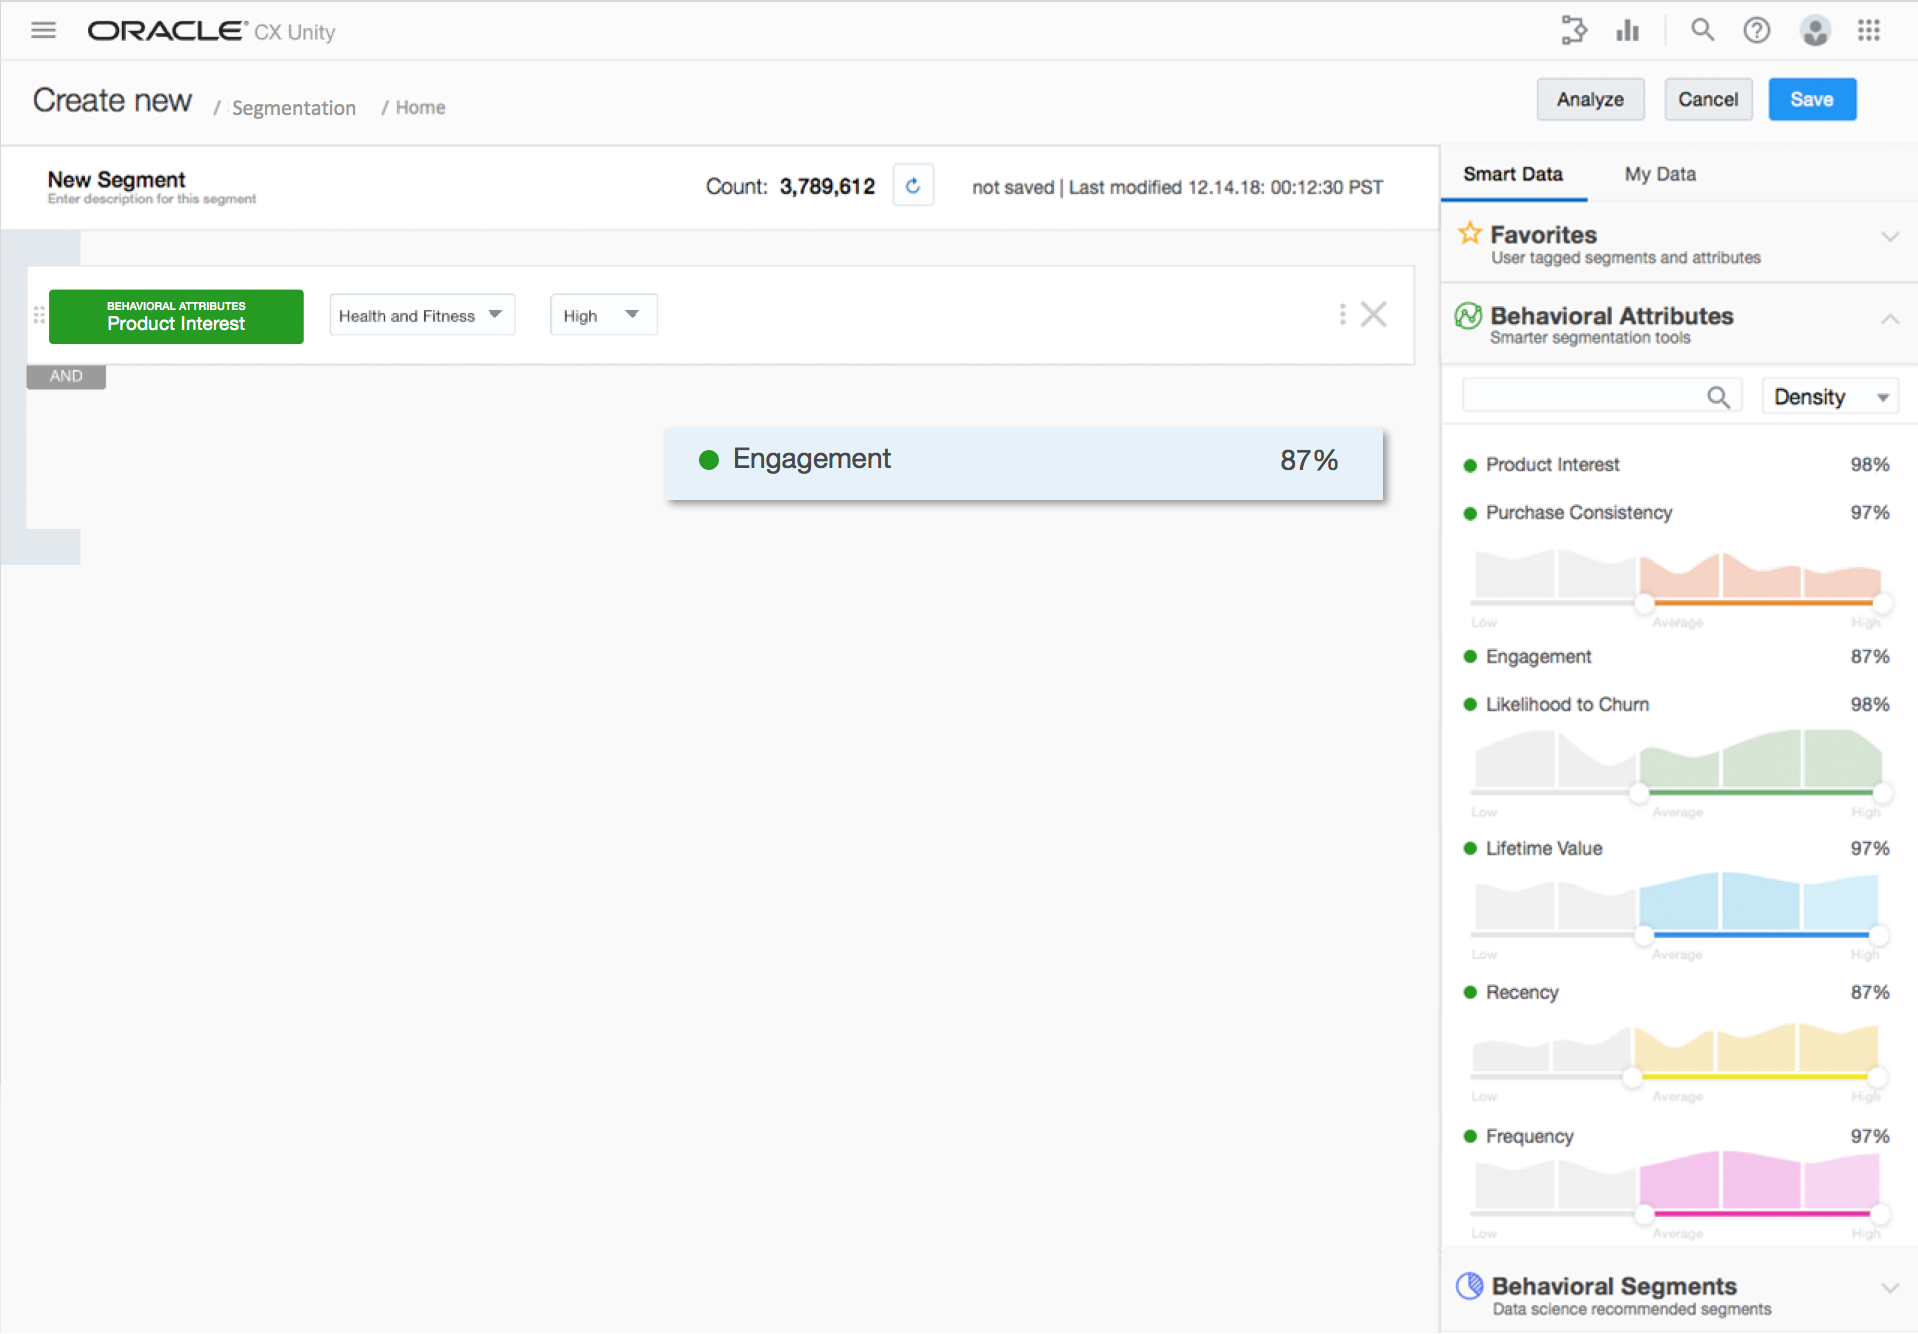Toggle the AND operator
The height and width of the screenshot is (1334, 1918).
pyautogui.click(x=66, y=376)
